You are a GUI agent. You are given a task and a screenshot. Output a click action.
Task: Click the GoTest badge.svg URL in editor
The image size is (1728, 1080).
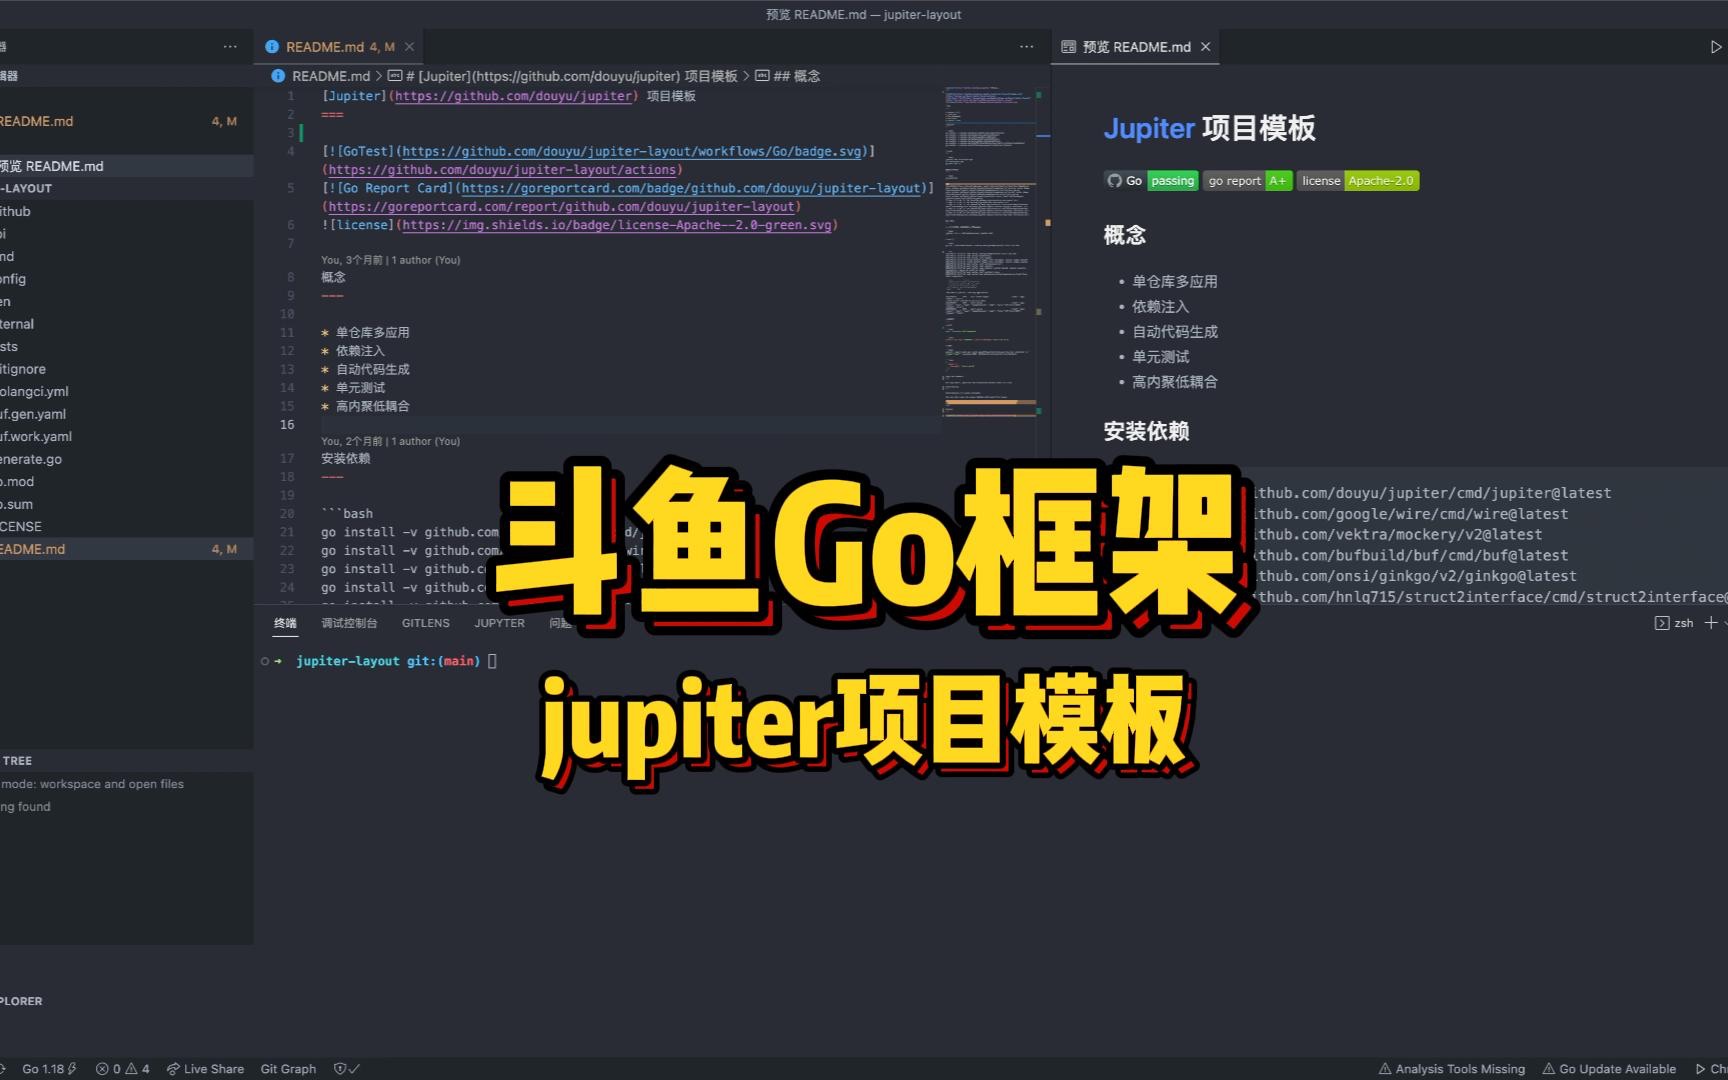(632, 151)
